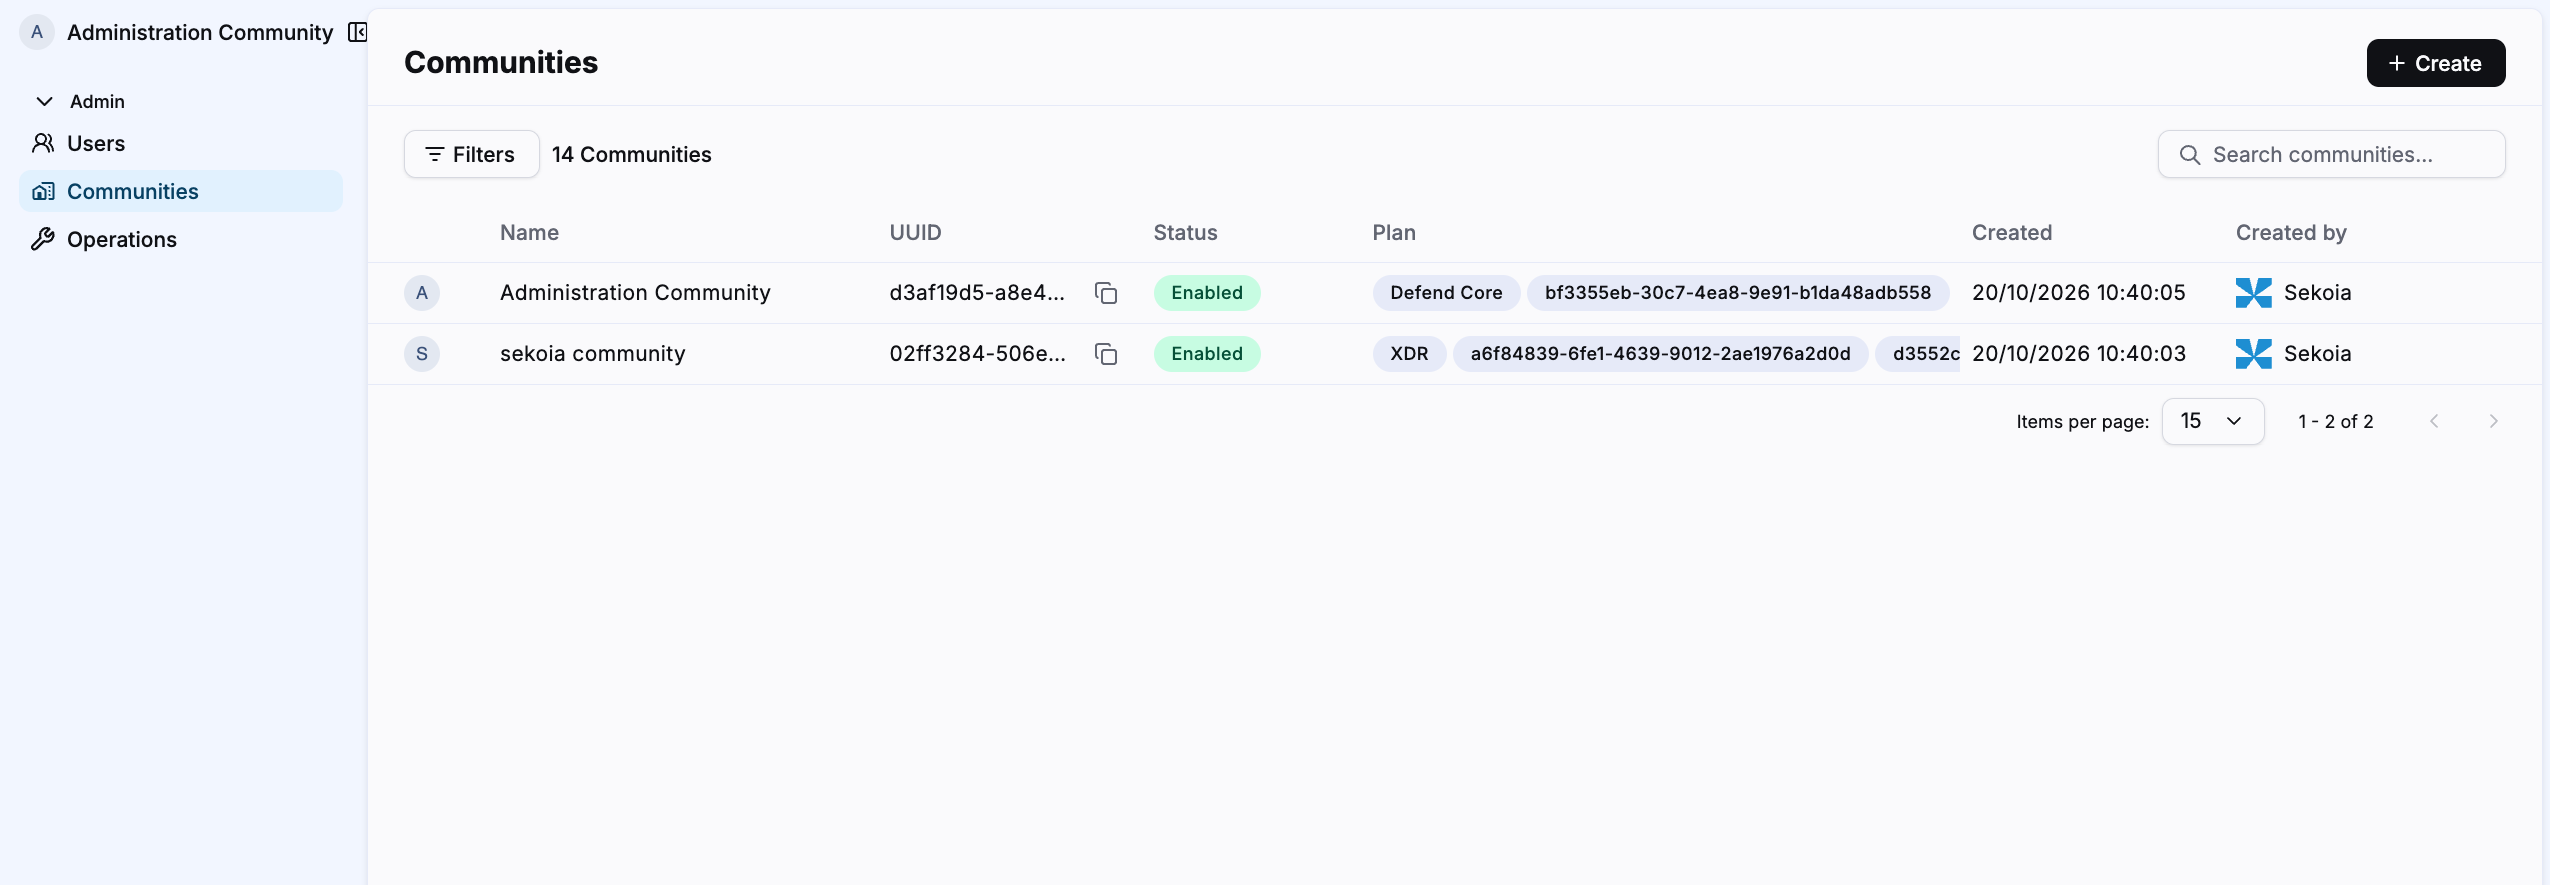Open the items per page dropdown
Viewport: 2550px width, 885px height.
pos(2213,421)
